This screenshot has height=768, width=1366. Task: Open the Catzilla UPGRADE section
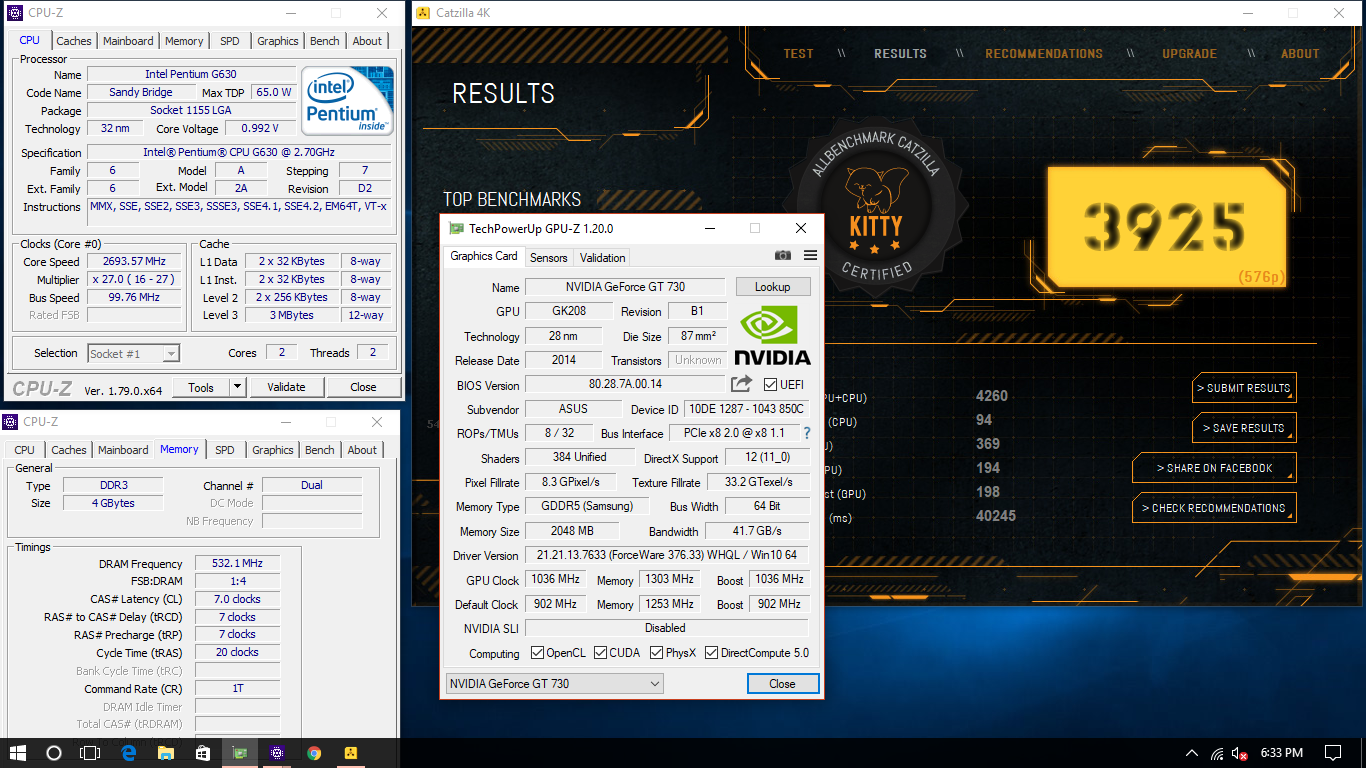tap(1189, 54)
